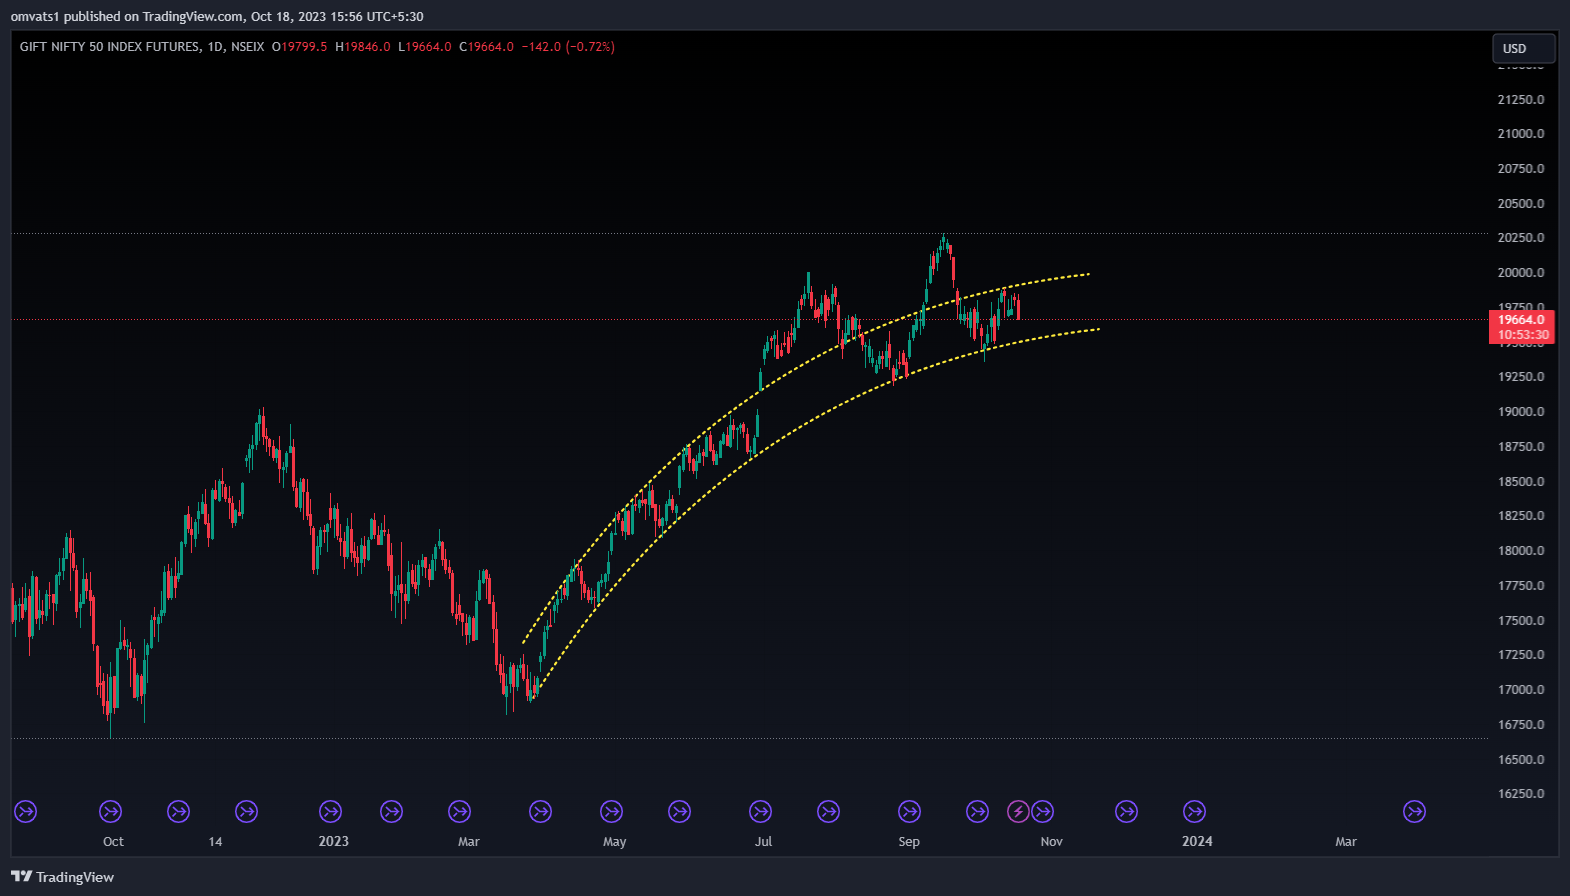This screenshot has height=896, width=1570.
Task: Click the high value H19846.0
Action: tap(363, 47)
